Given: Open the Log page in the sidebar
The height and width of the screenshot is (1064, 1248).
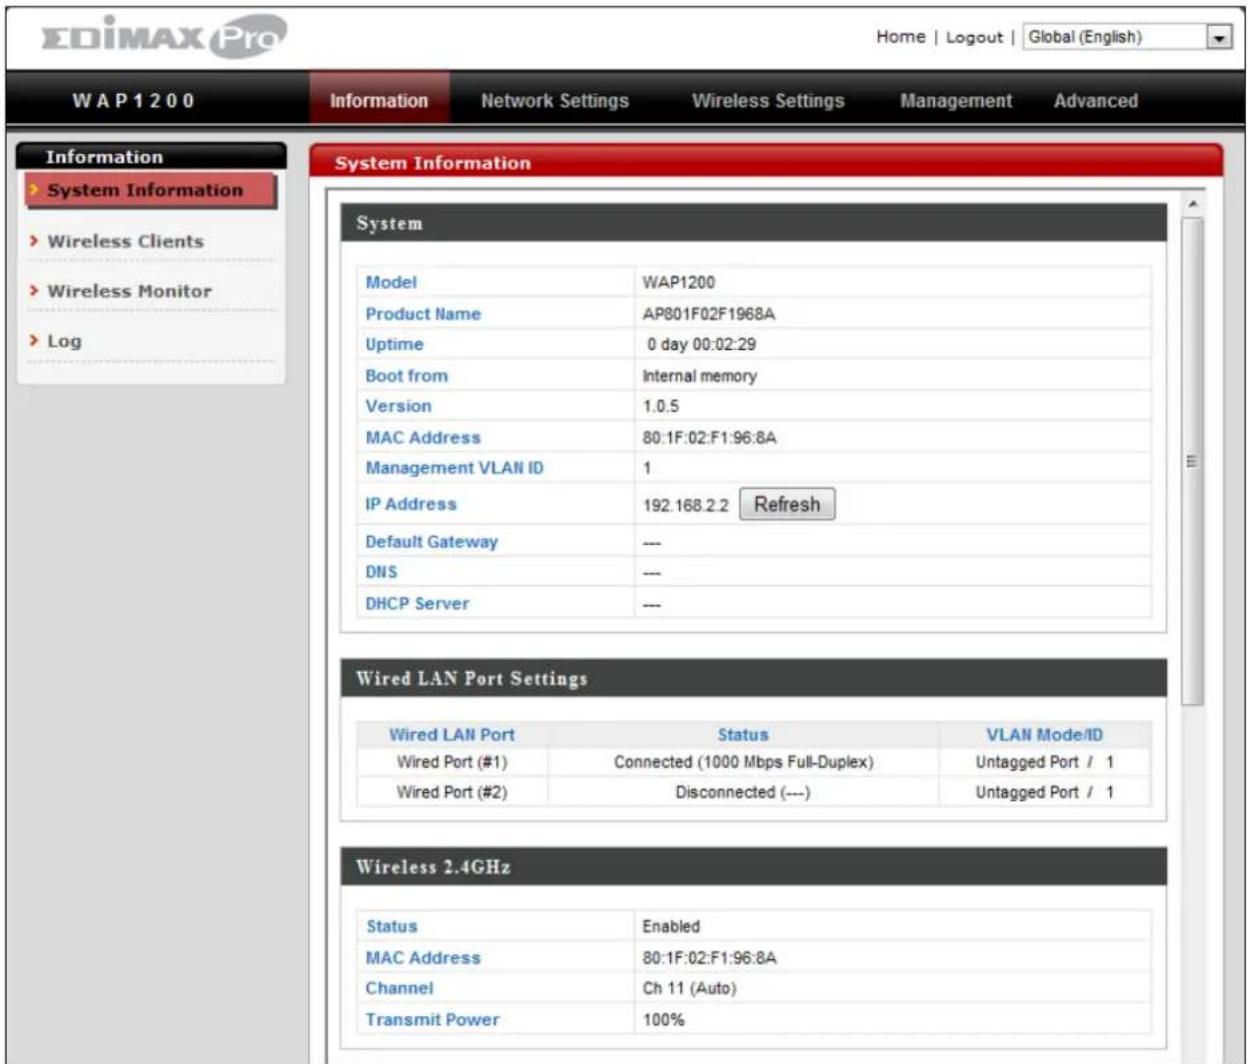Looking at the screenshot, I should click(65, 341).
